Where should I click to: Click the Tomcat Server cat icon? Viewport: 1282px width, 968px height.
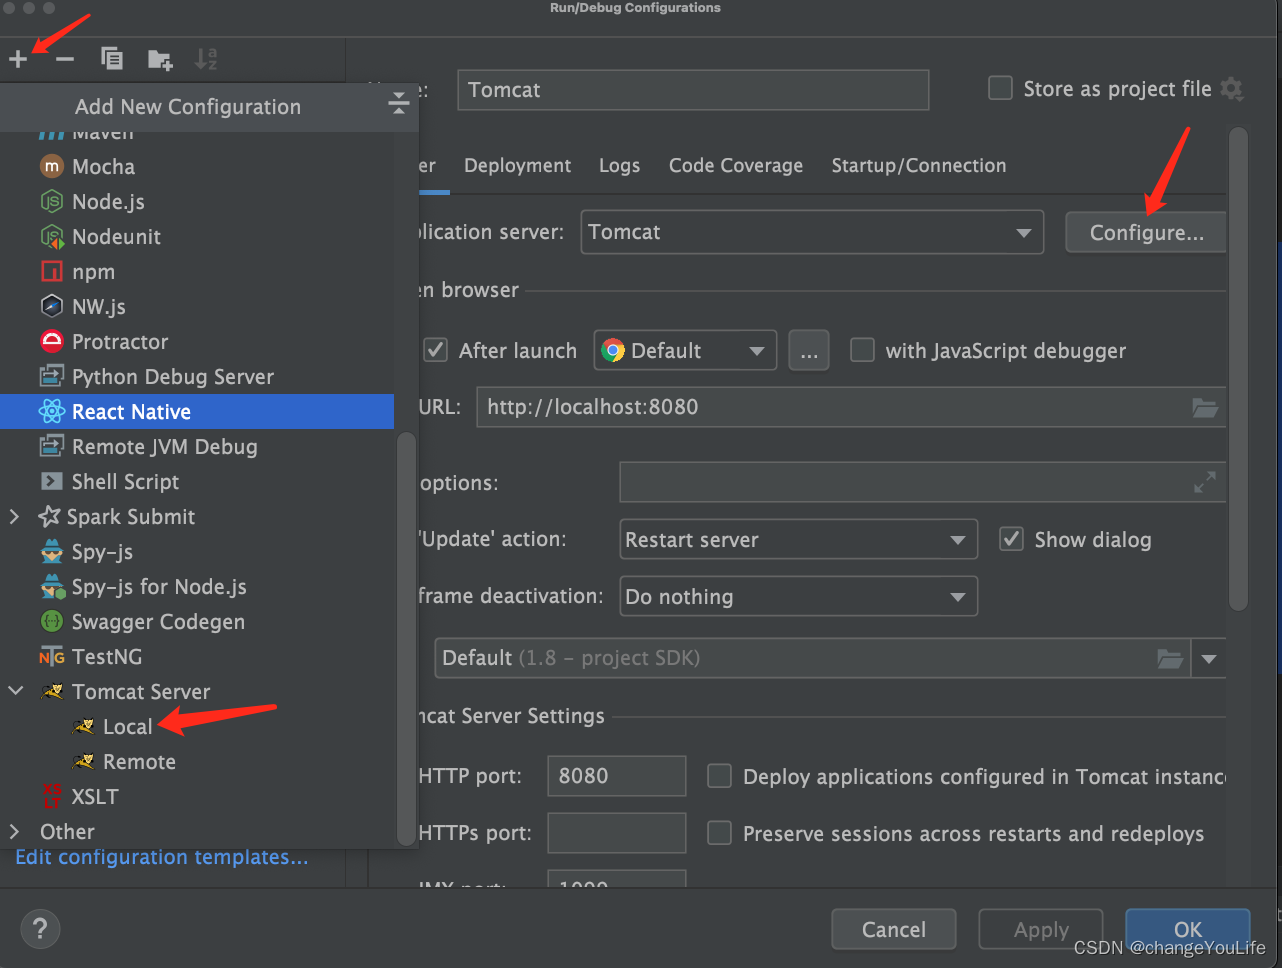tap(52, 691)
